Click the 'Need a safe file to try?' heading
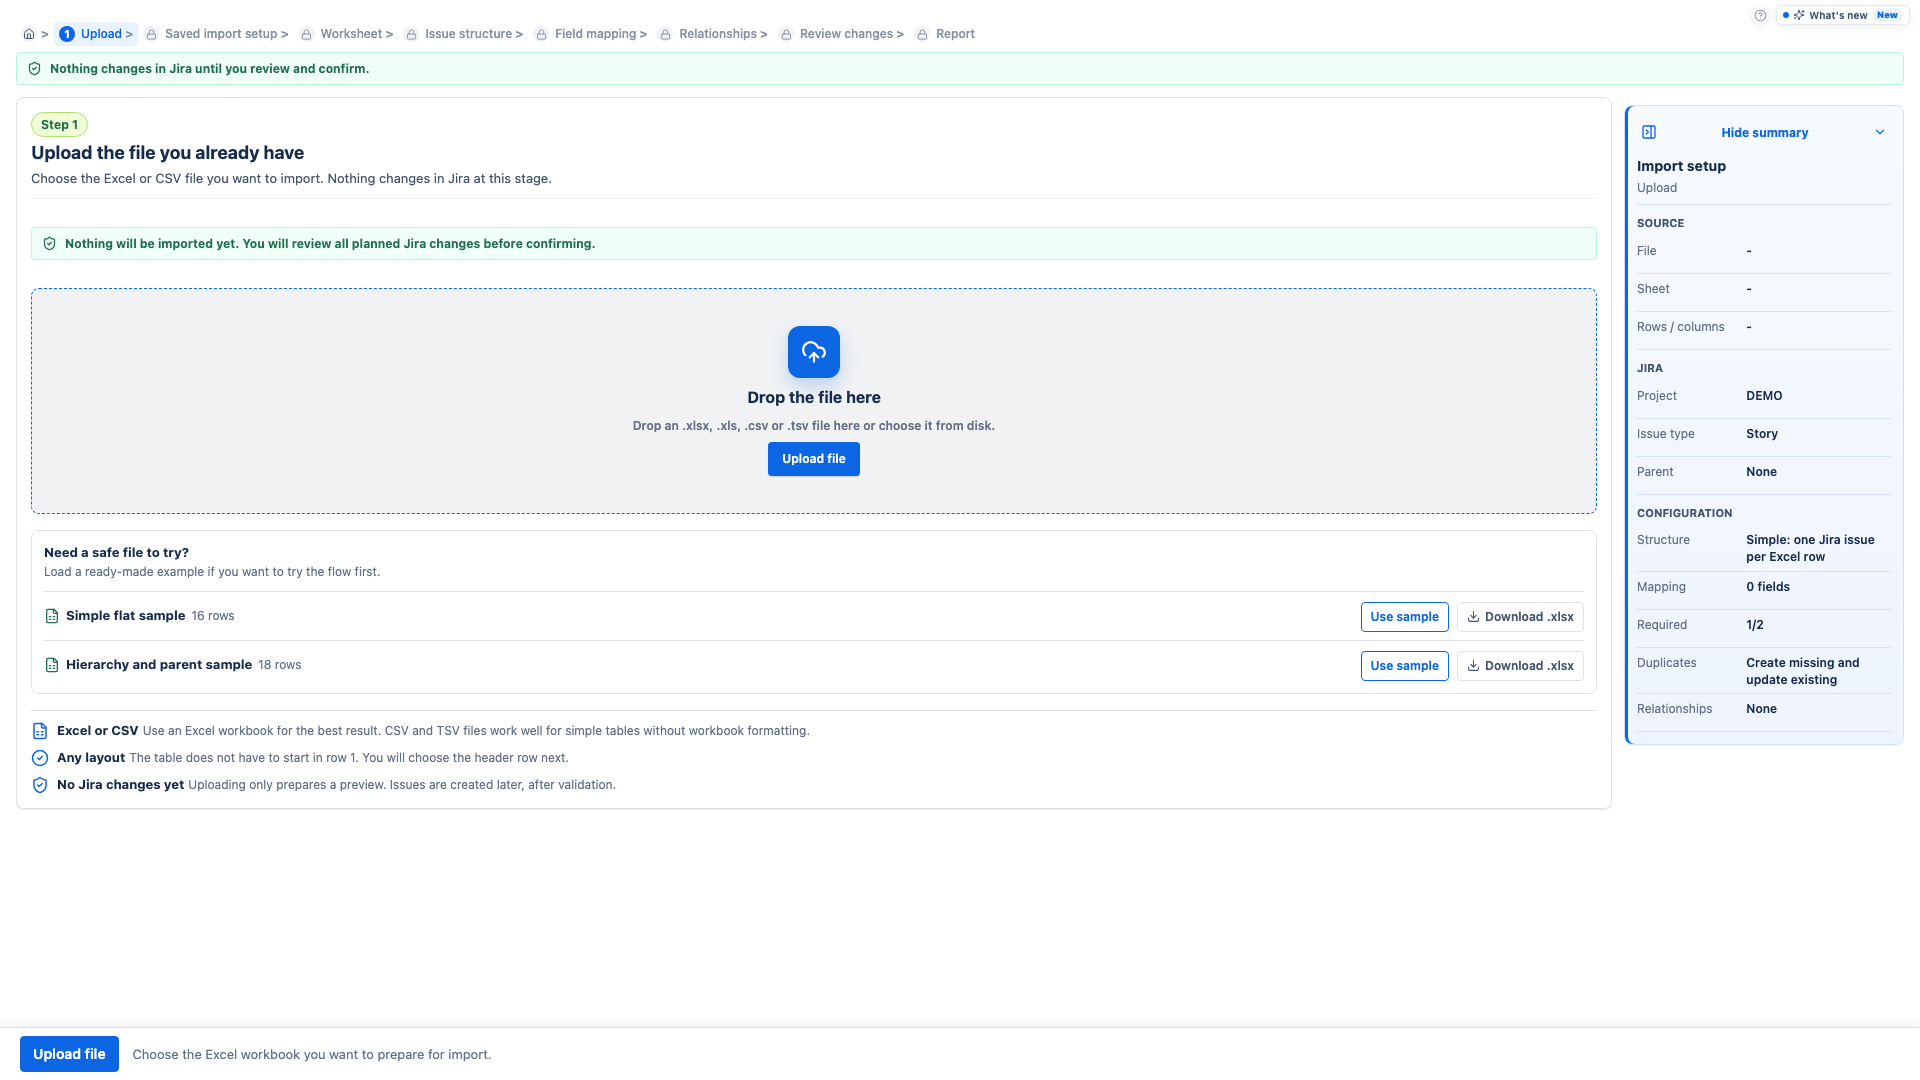 [x=116, y=552]
